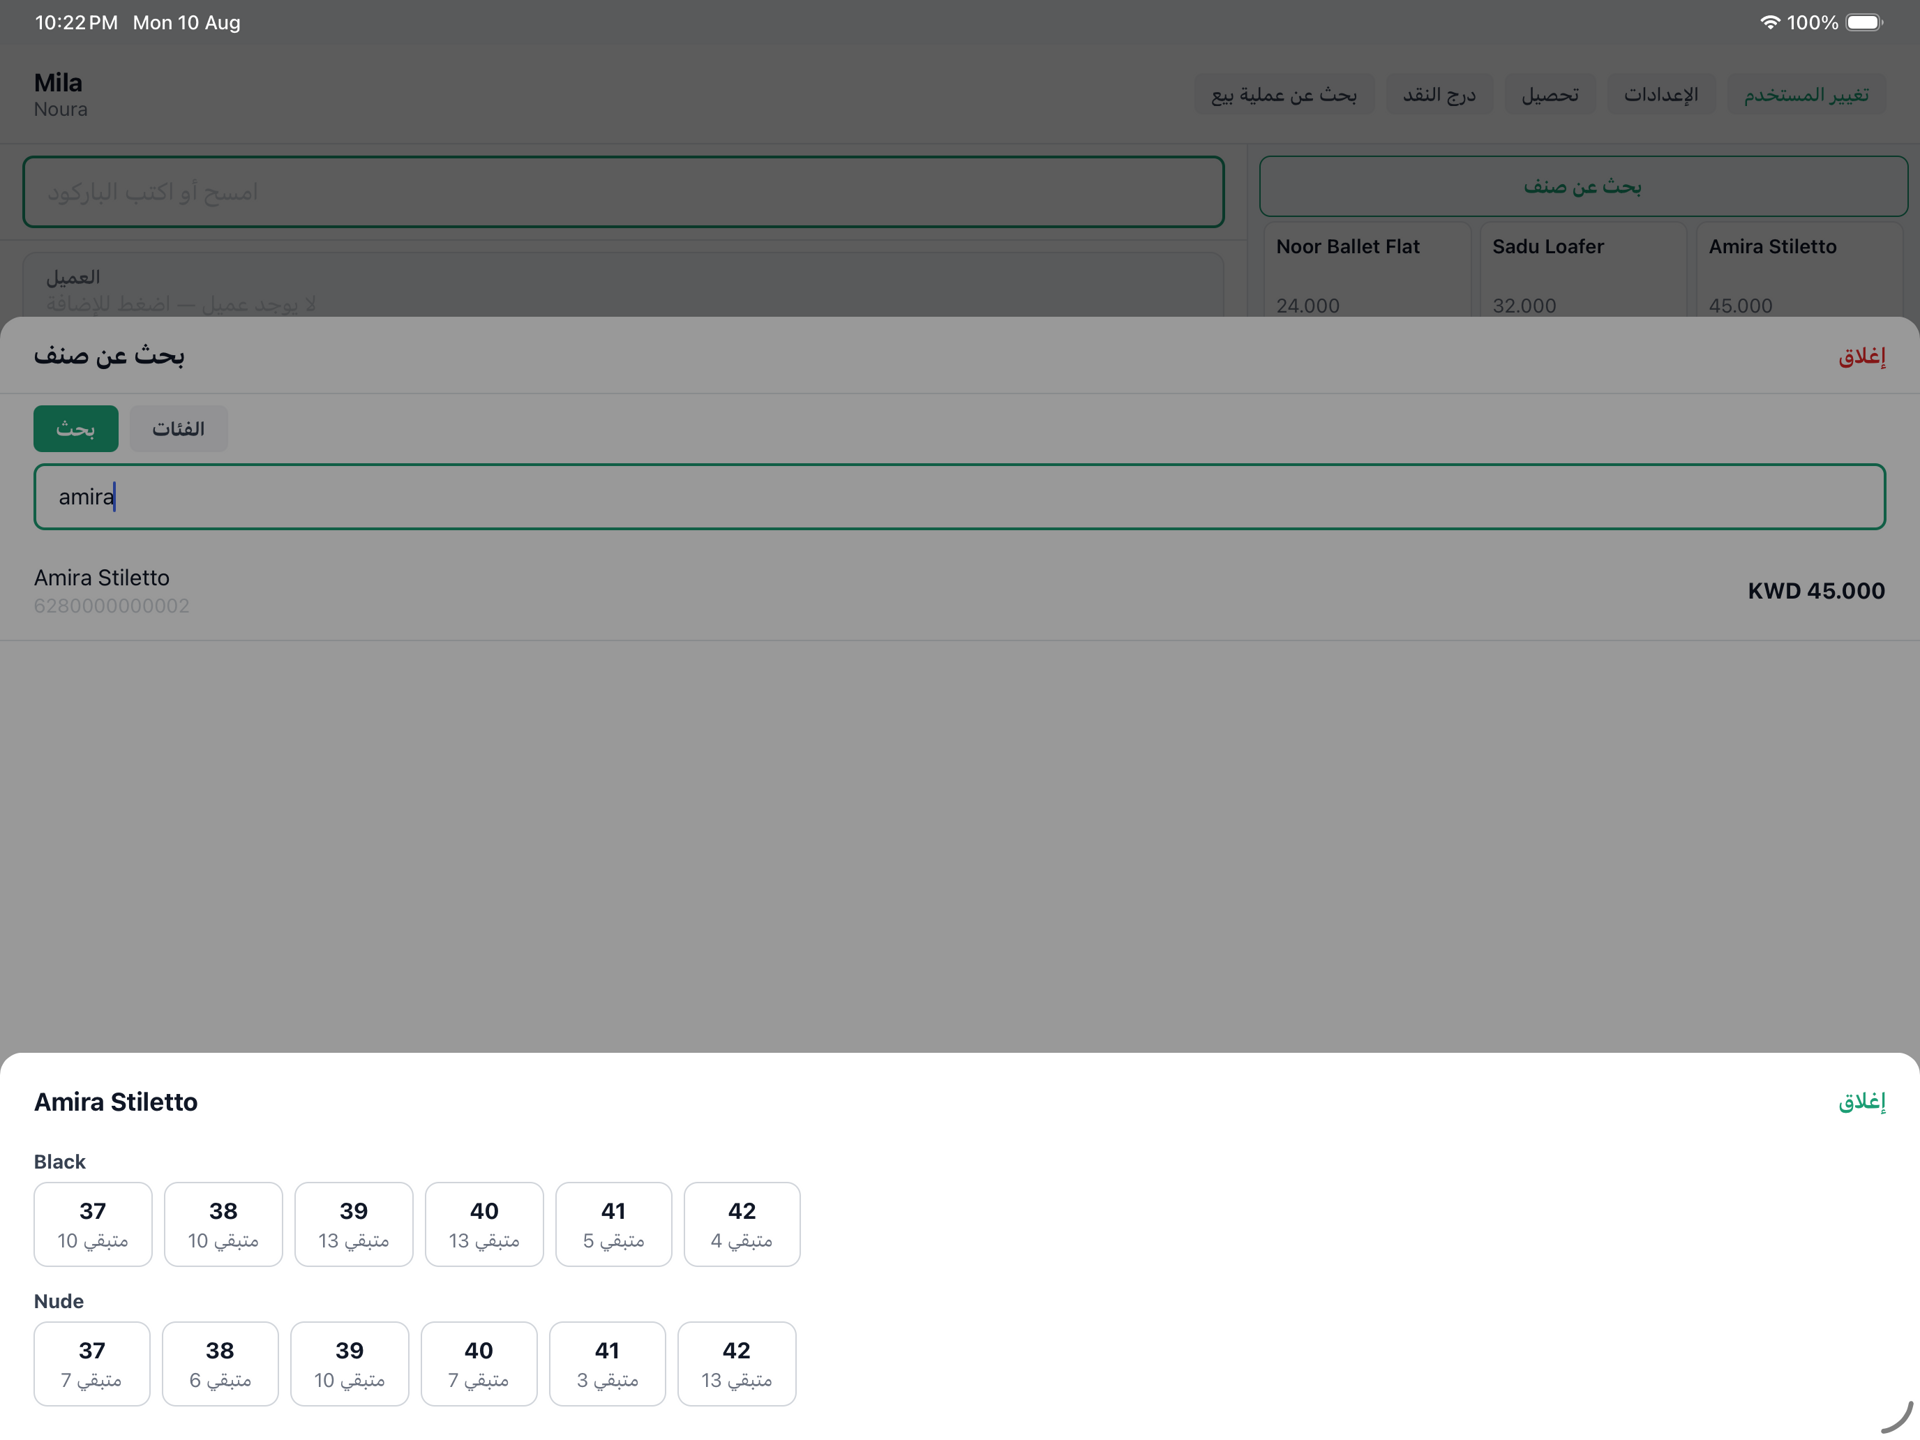
Task: Select Black size 41 variant
Action: (613, 1224)
